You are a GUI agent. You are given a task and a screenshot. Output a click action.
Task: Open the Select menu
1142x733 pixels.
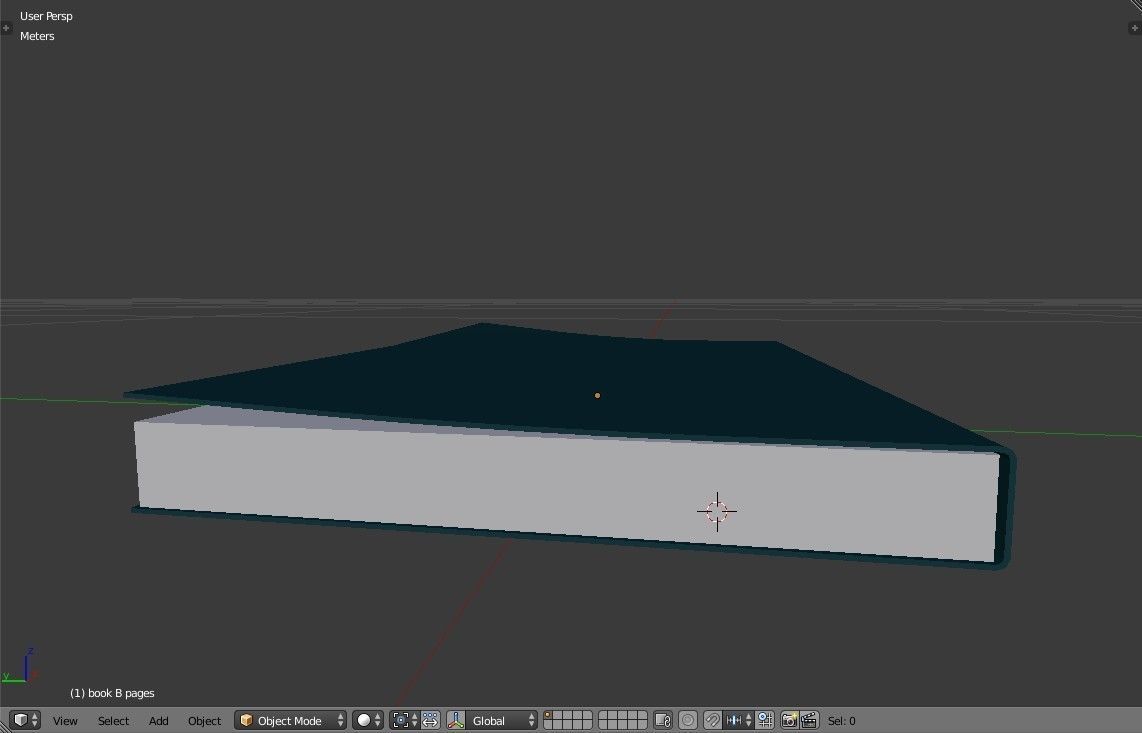coord(114,721)
